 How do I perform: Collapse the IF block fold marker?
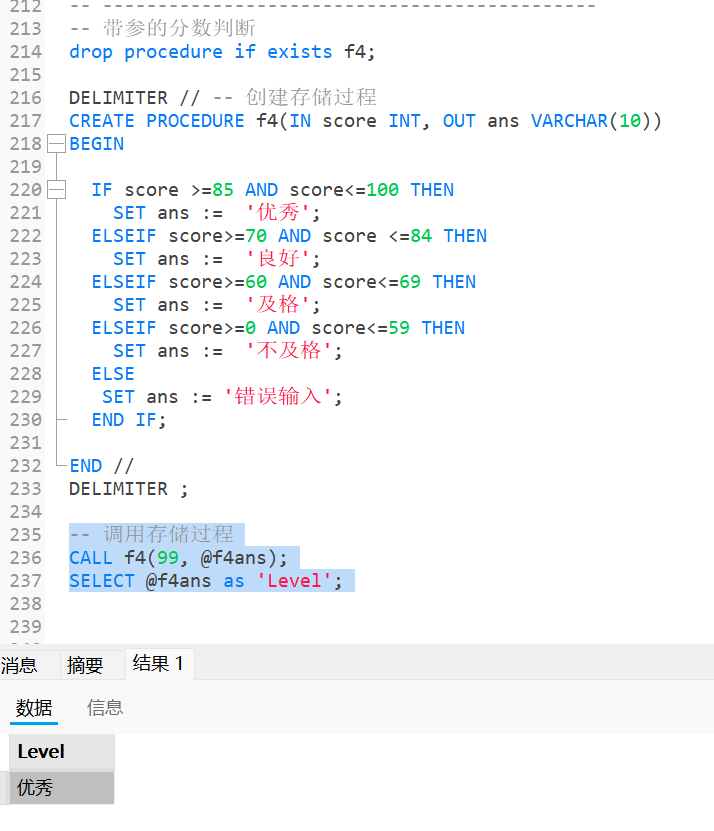[56, 190]
